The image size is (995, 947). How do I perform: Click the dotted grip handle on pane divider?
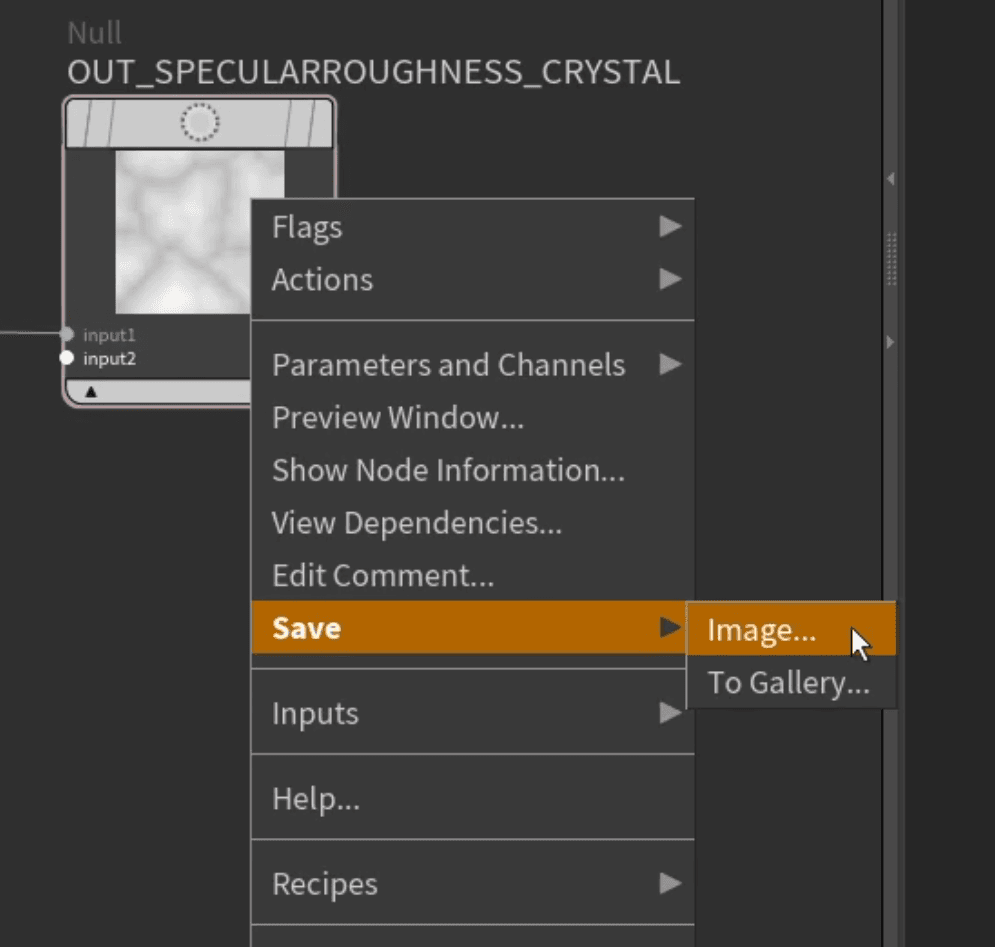[x=891, y=258]
